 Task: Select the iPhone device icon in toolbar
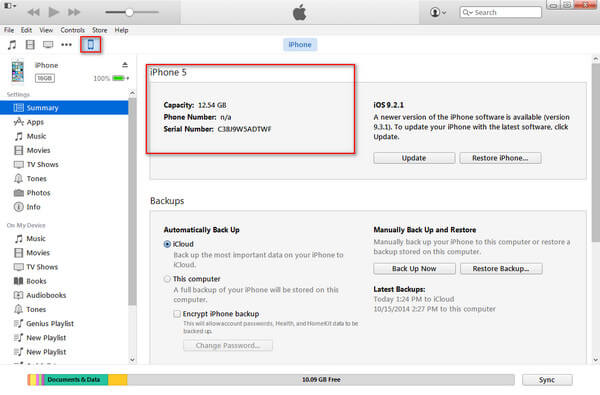91,45
